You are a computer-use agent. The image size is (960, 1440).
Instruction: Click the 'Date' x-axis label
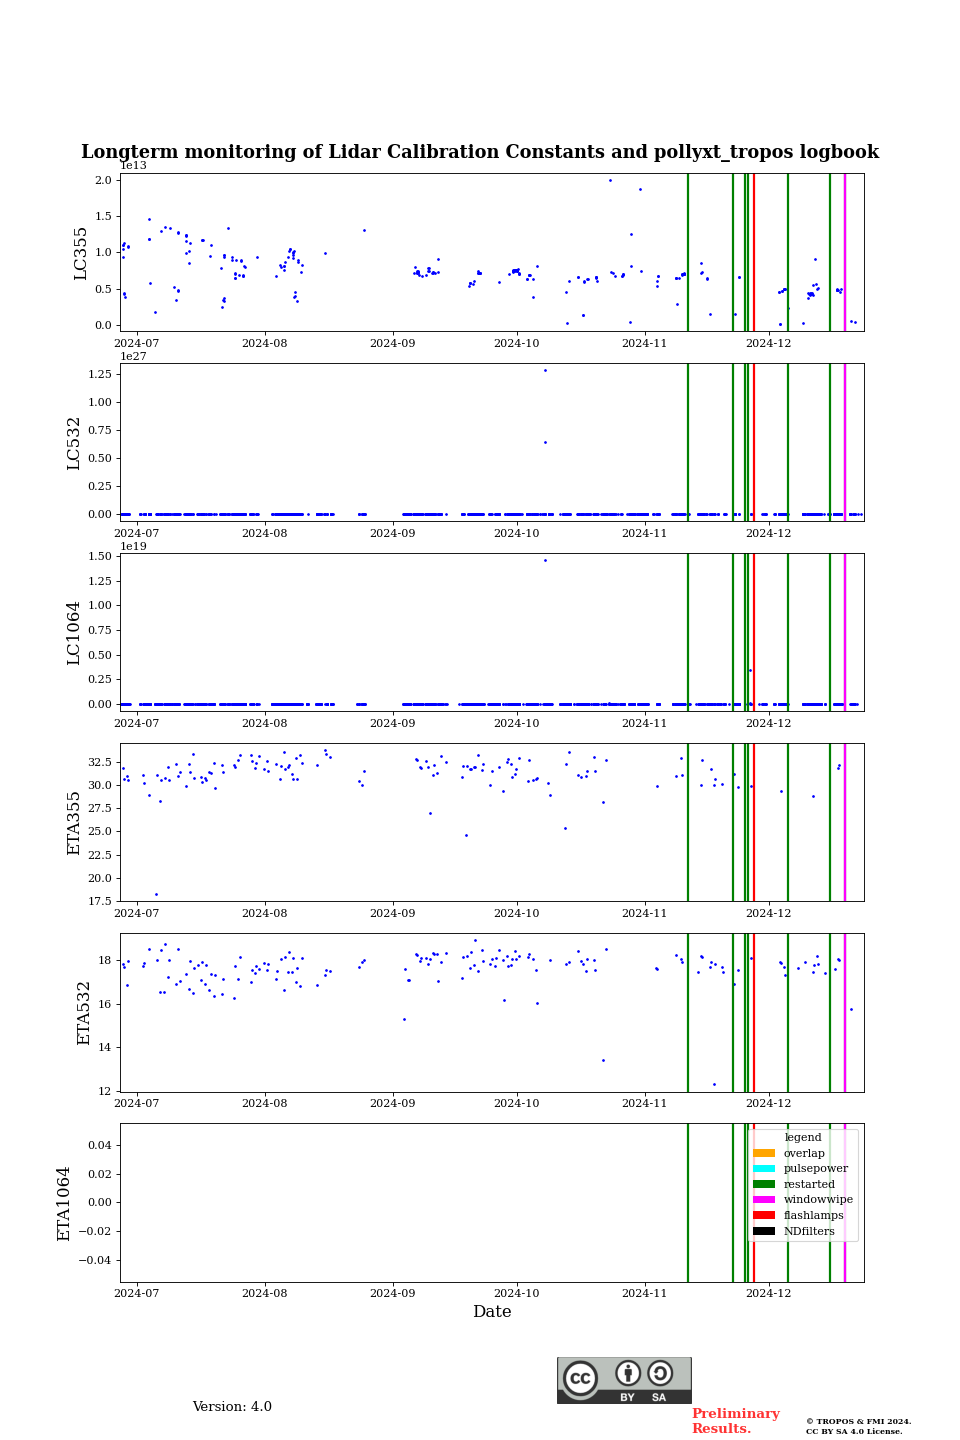492,1312
